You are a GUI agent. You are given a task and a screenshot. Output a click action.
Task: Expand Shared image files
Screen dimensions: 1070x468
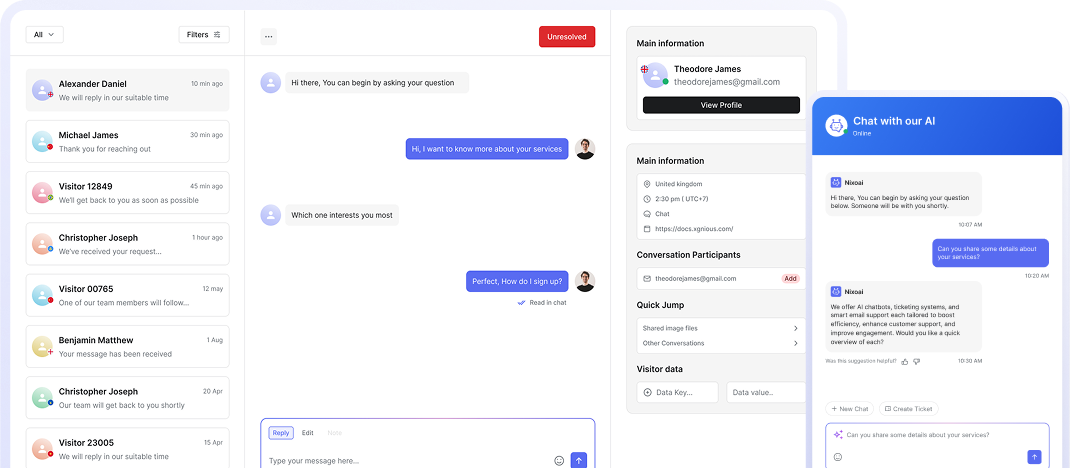point(795,328)
